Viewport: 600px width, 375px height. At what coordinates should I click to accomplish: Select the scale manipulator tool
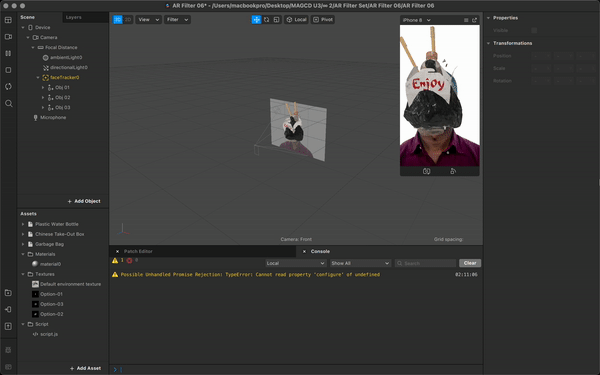276,20
